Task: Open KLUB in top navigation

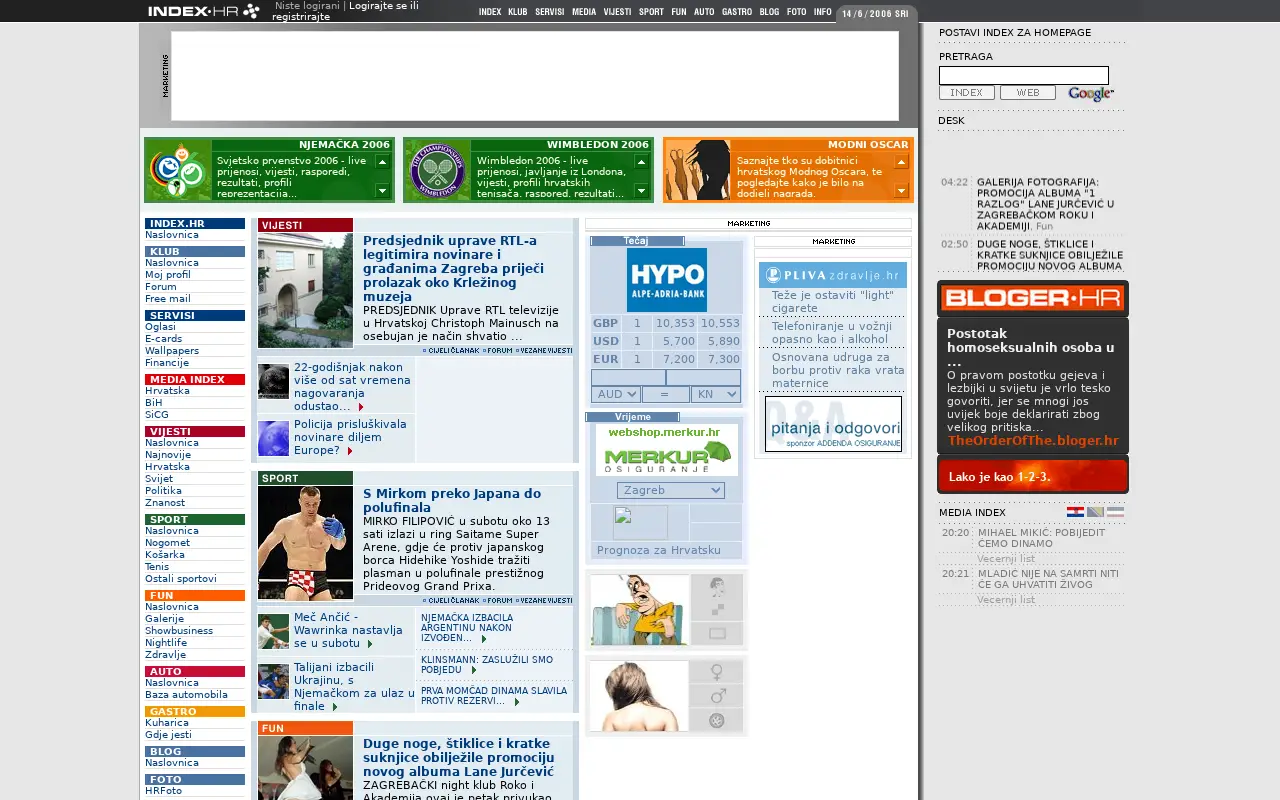Action: click(x=517, y=12)
